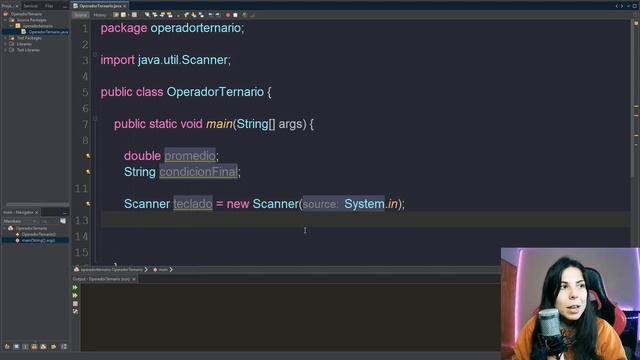Open the Projects panel tab

[x=7, y=6]
